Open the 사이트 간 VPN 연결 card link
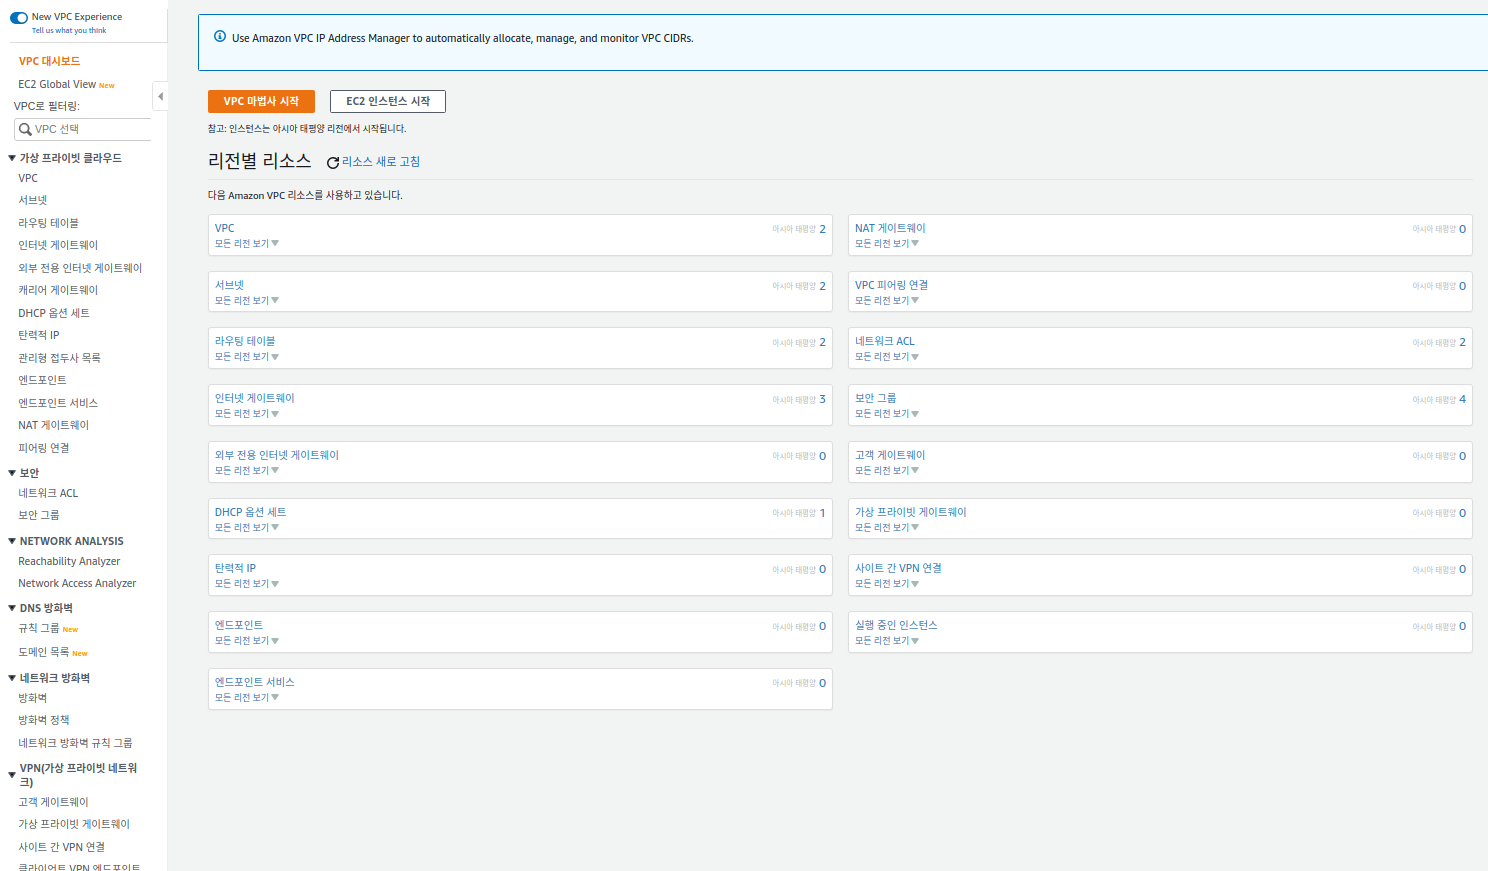 pyautogui.click(x=898, y=568)
